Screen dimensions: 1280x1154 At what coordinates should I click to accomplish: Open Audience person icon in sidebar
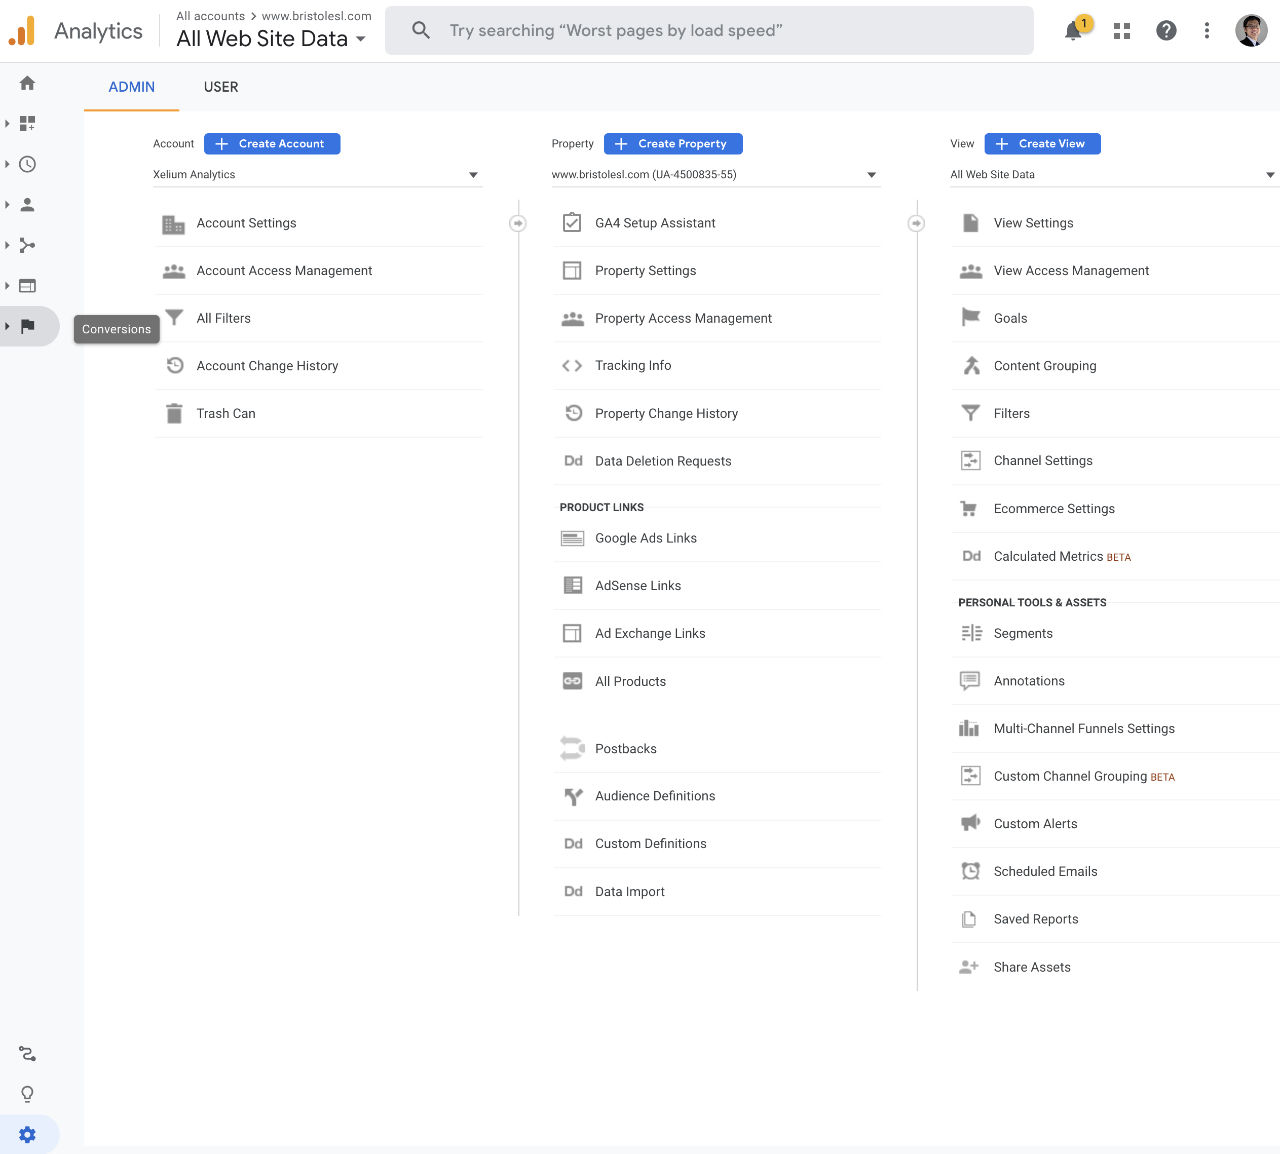[x=27, y=204]
